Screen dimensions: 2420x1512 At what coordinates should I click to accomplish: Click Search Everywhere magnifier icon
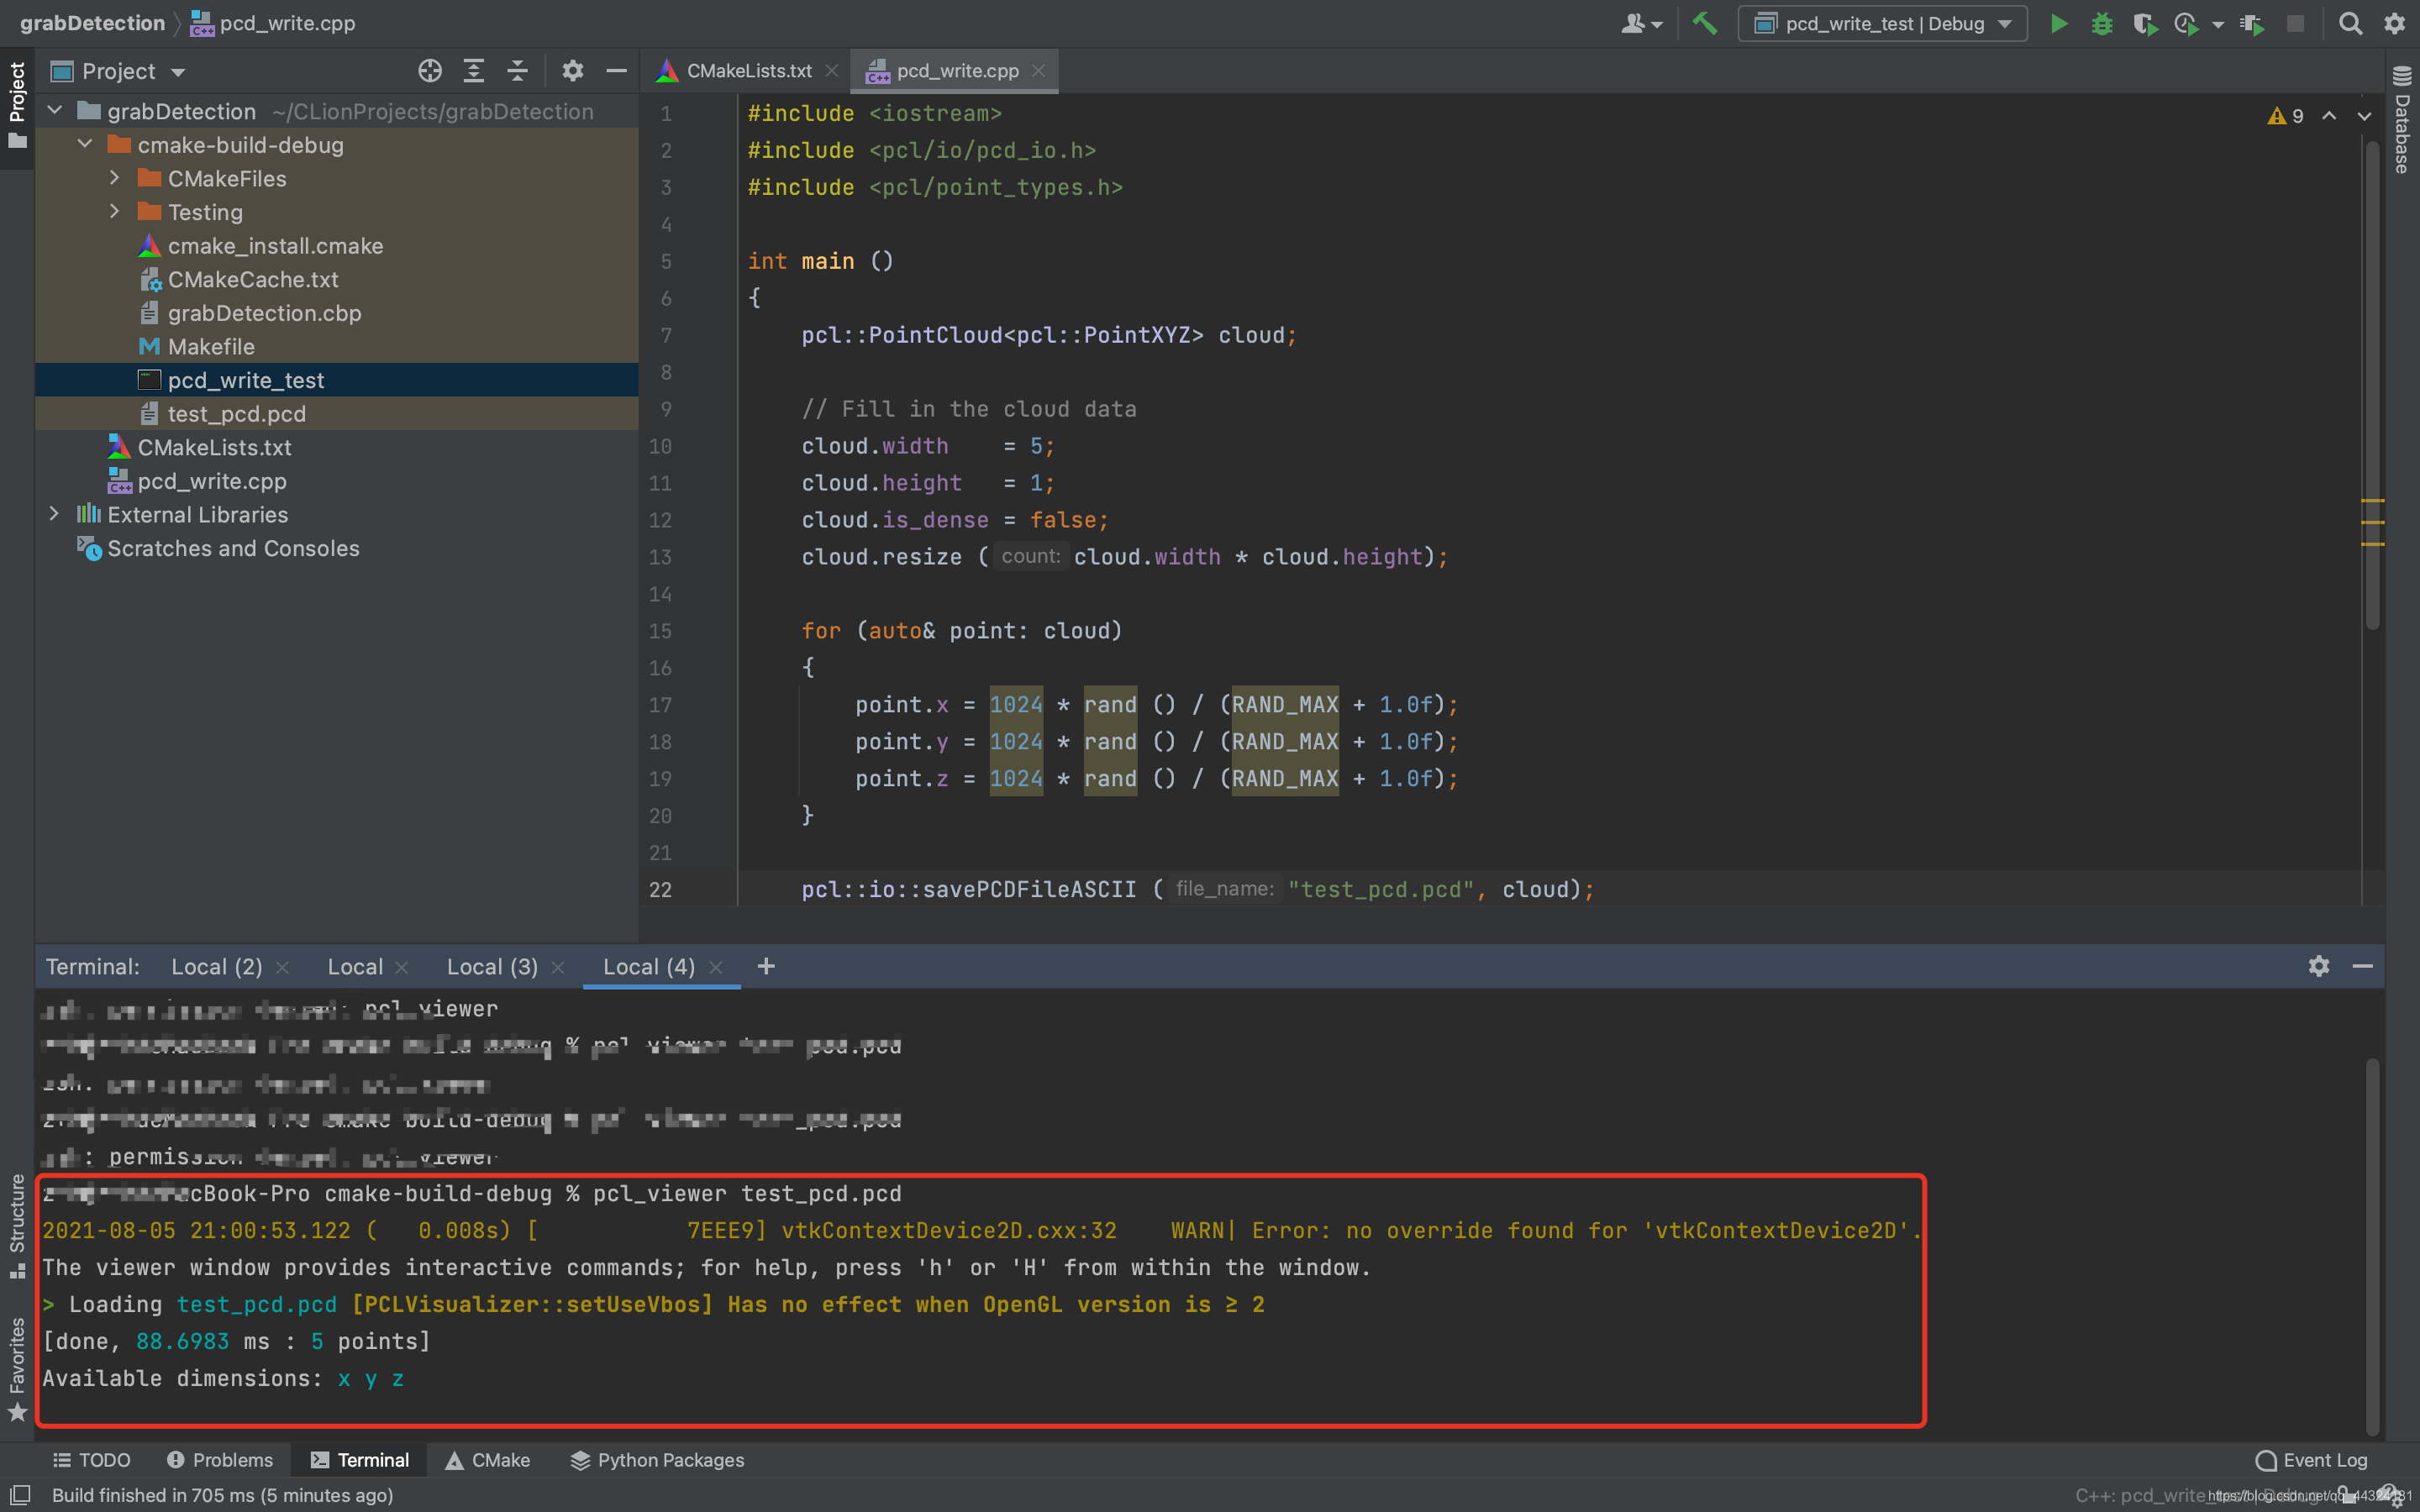click(2350, 23)
